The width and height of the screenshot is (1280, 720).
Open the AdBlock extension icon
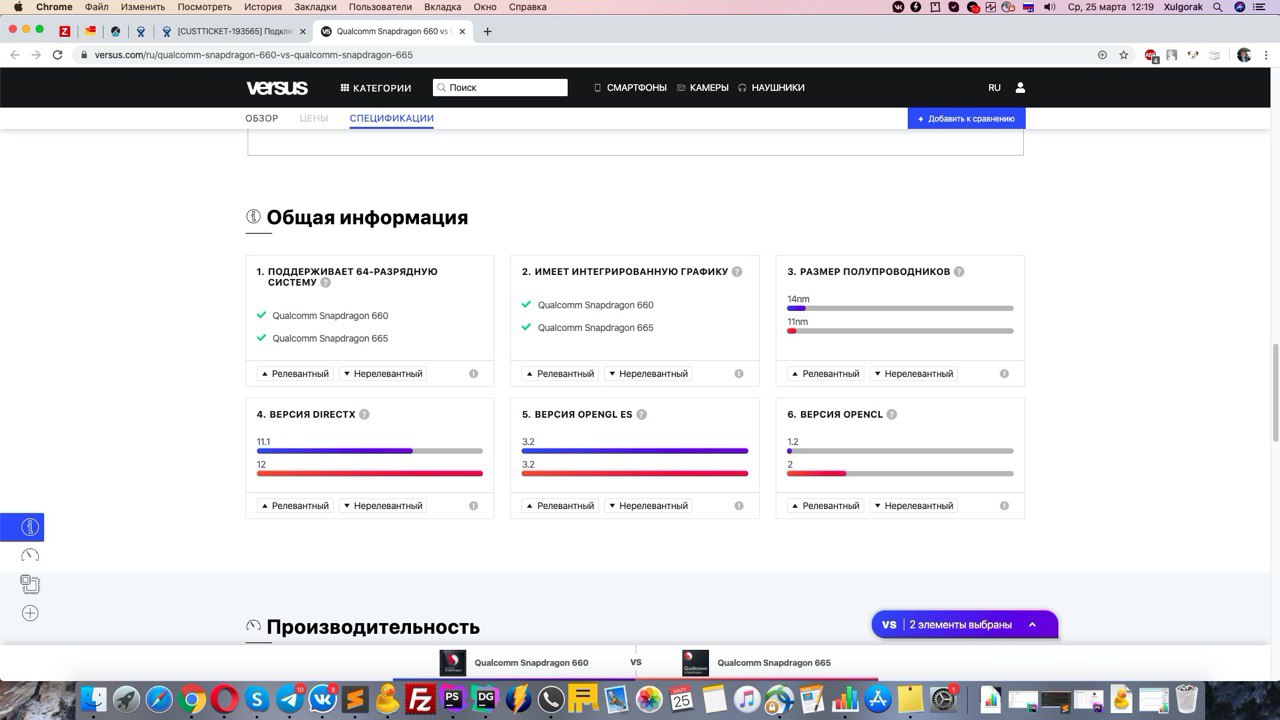[1151, 55]
